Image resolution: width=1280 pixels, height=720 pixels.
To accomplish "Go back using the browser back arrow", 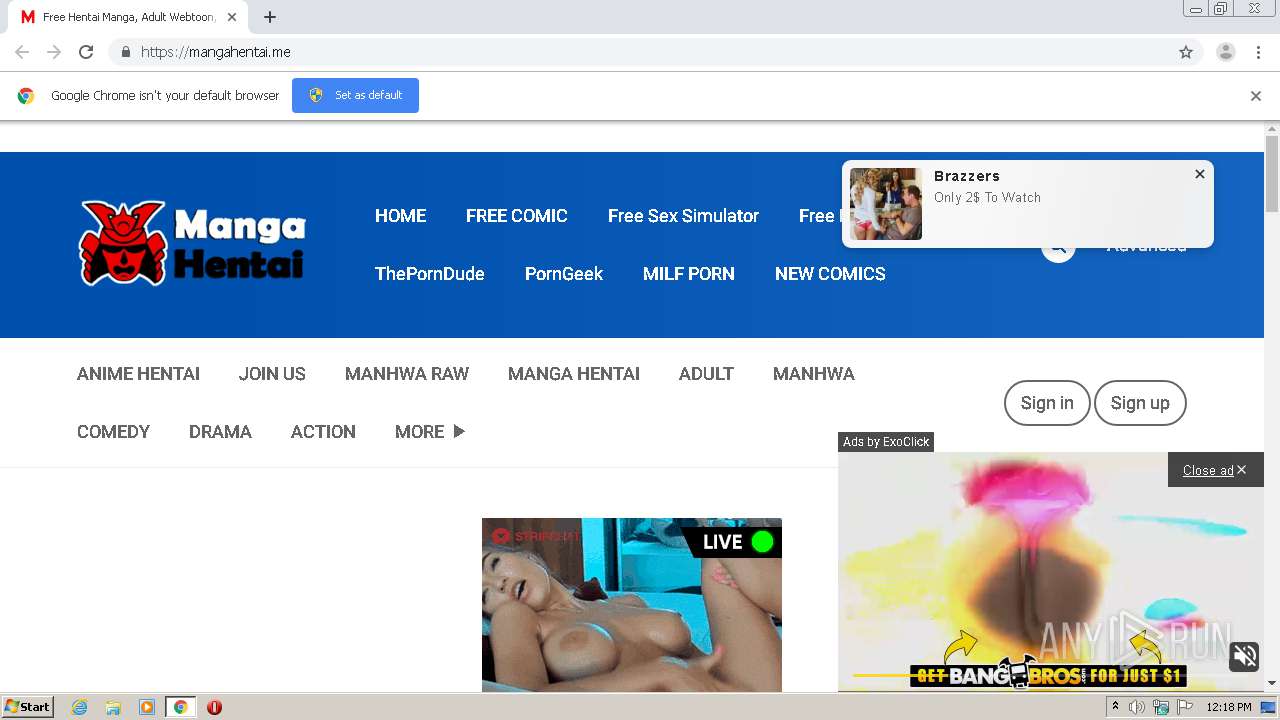I will pos(22,52).
